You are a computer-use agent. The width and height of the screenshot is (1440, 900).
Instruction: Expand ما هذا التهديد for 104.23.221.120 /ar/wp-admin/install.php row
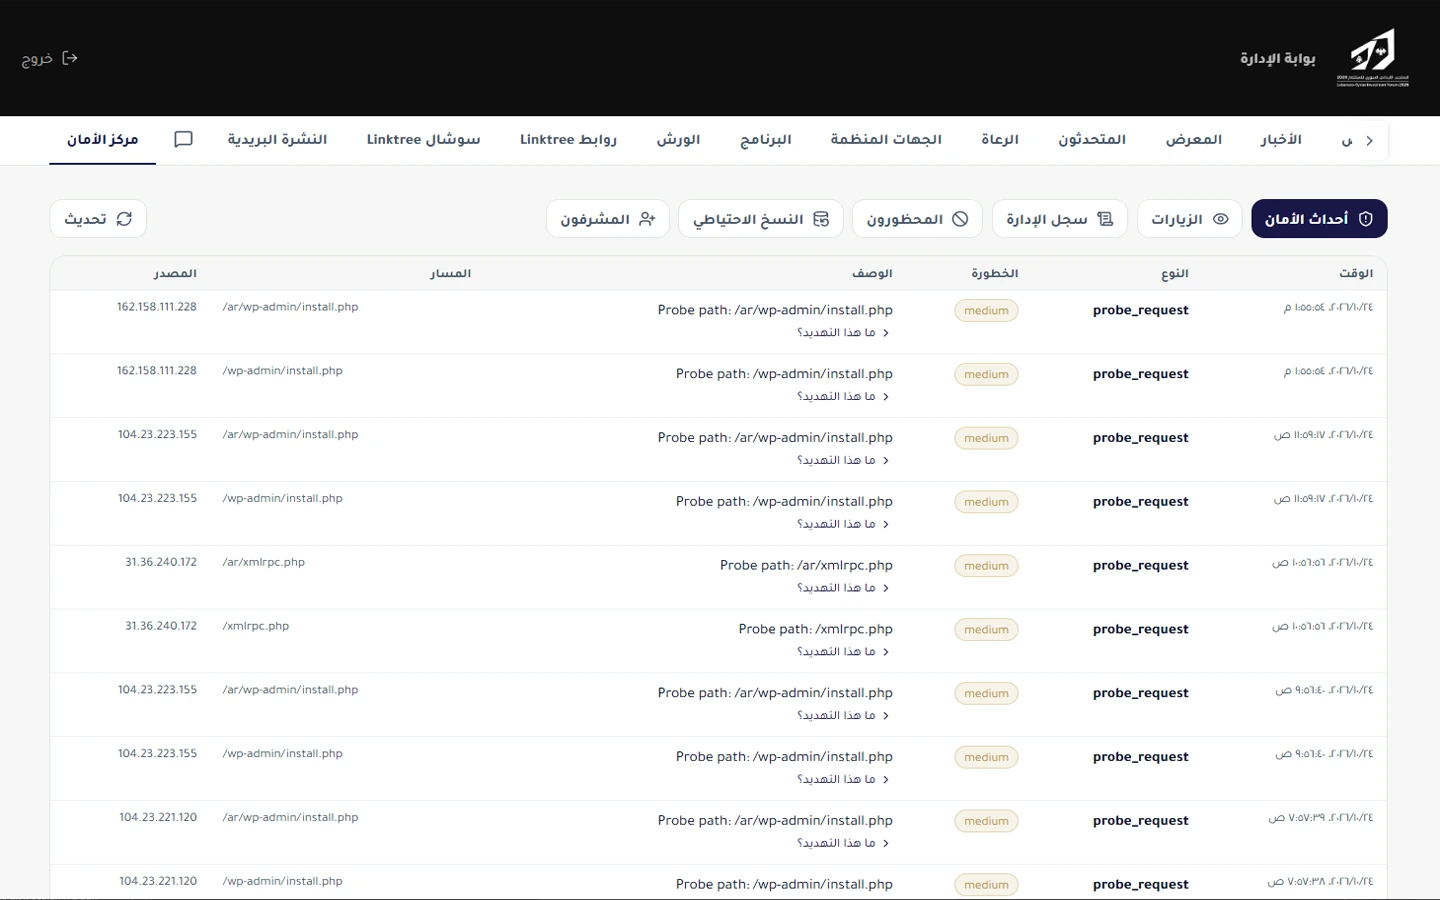[843, 843]
